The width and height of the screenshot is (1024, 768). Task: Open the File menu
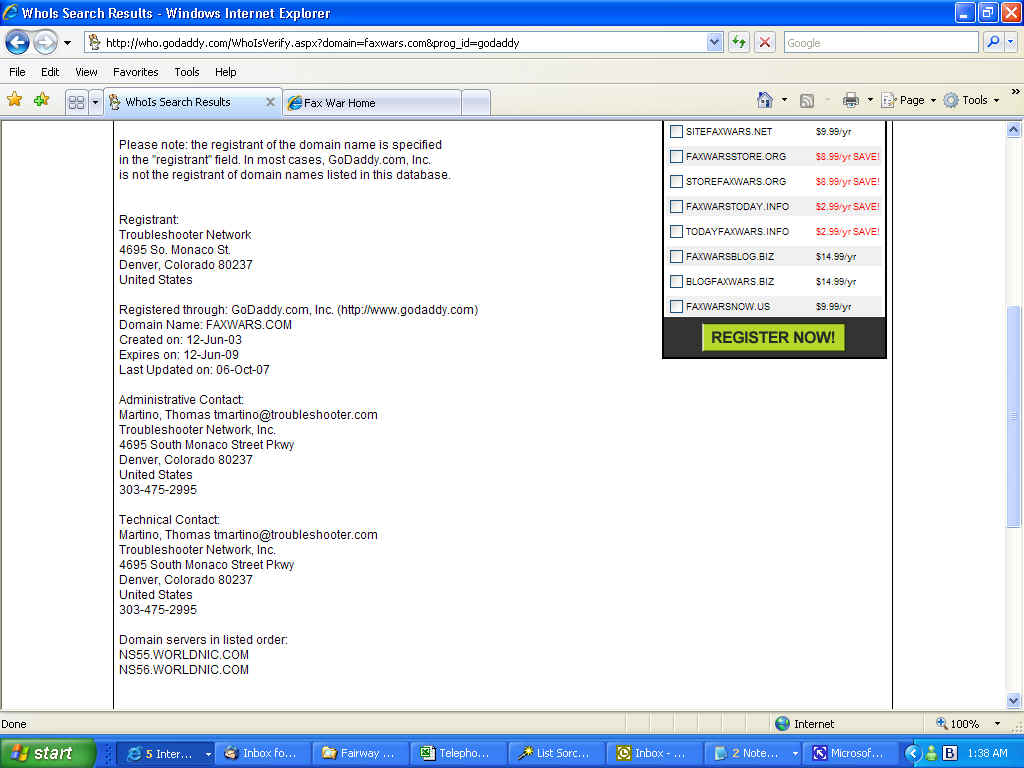coord(18,72)
